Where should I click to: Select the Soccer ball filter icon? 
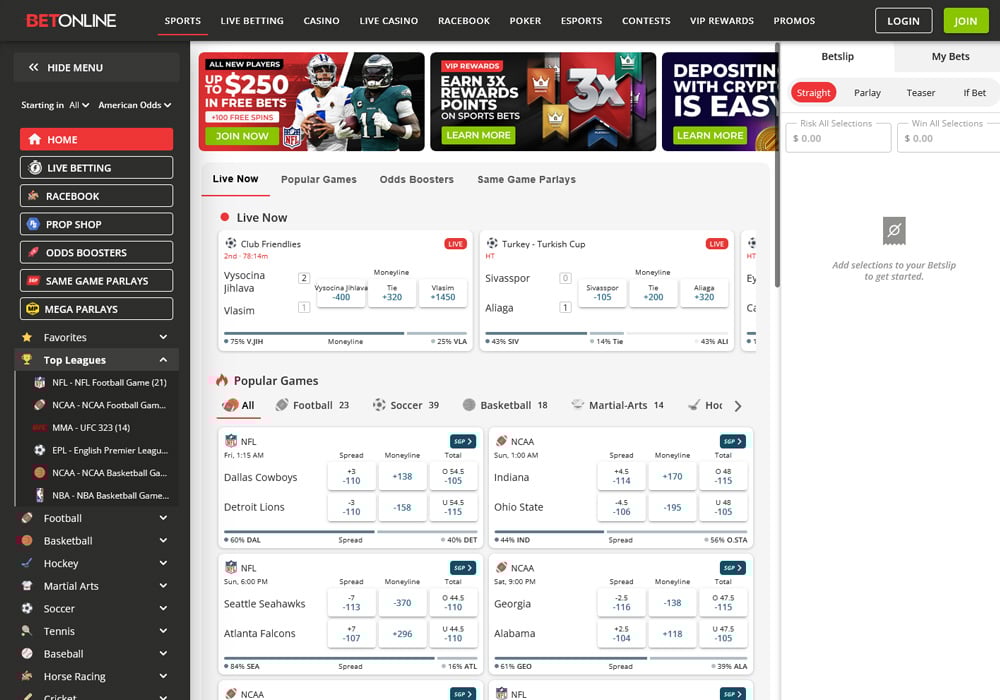point(378,405)
